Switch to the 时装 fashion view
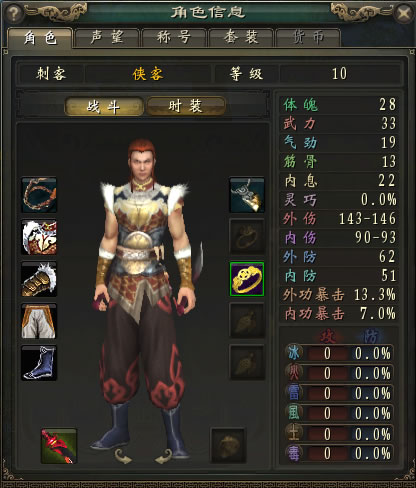The image size is (416, 488). [186, 106]
